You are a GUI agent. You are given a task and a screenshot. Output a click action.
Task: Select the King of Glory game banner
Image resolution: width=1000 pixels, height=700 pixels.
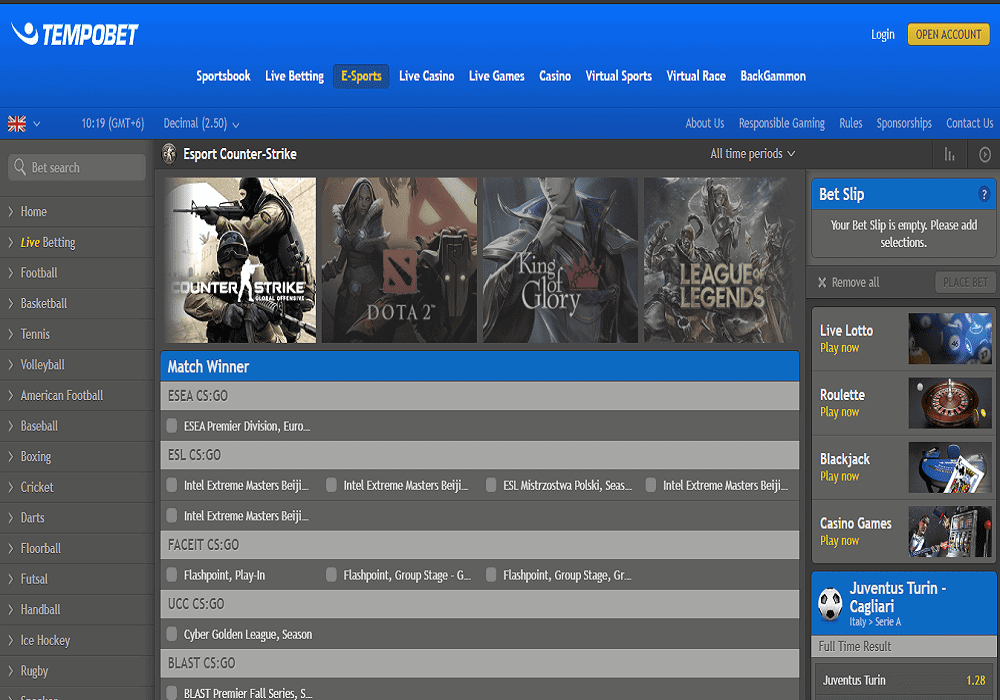[x=560, y=260]
